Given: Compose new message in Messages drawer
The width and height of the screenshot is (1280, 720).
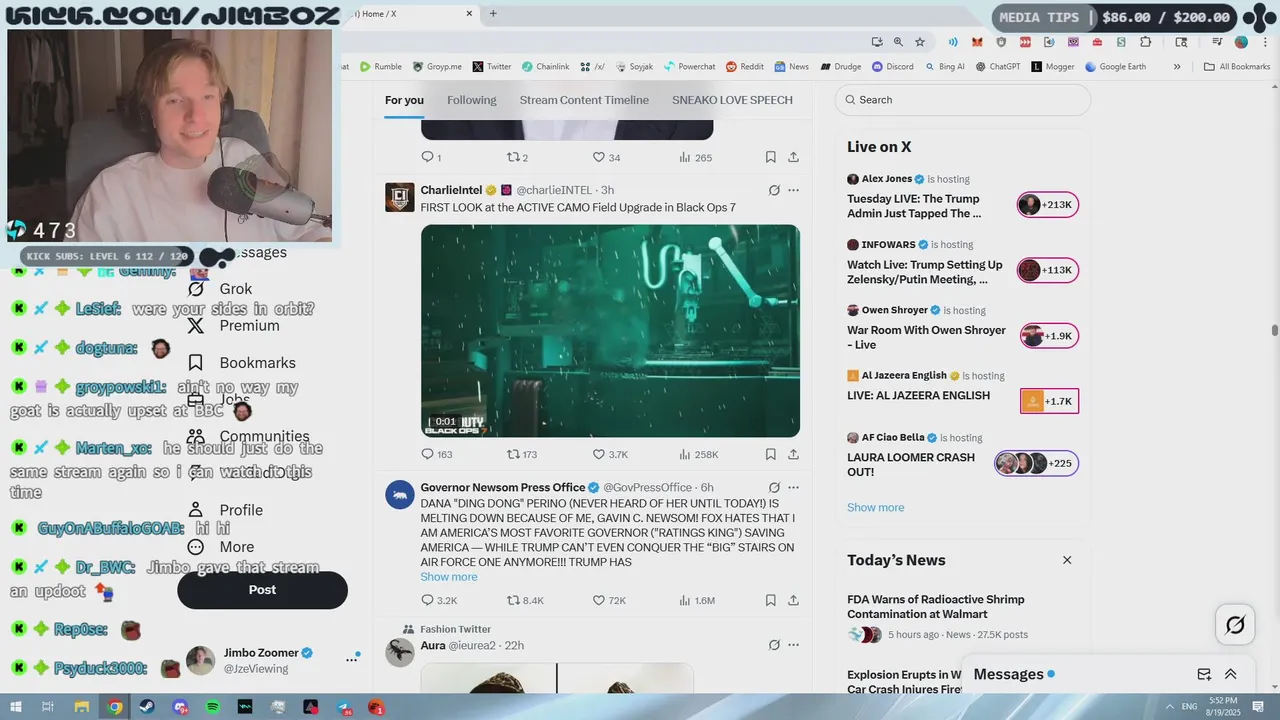Looking at the screenshot, I should click(1204, 674).
